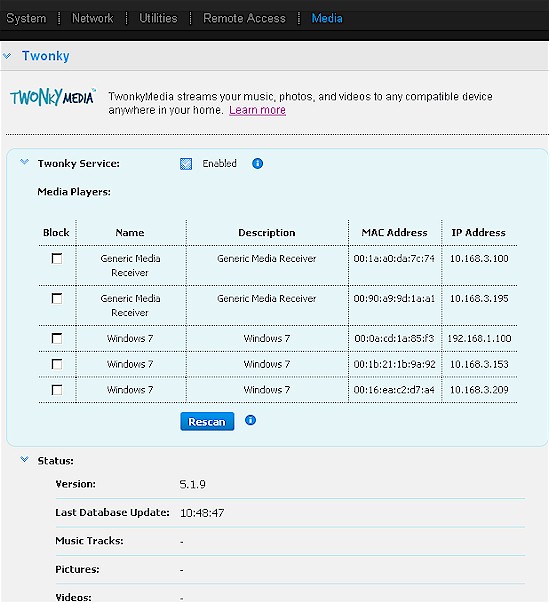Click the Music Tracks label
This screenshot has height=604, width=550.
pos(89,541)
